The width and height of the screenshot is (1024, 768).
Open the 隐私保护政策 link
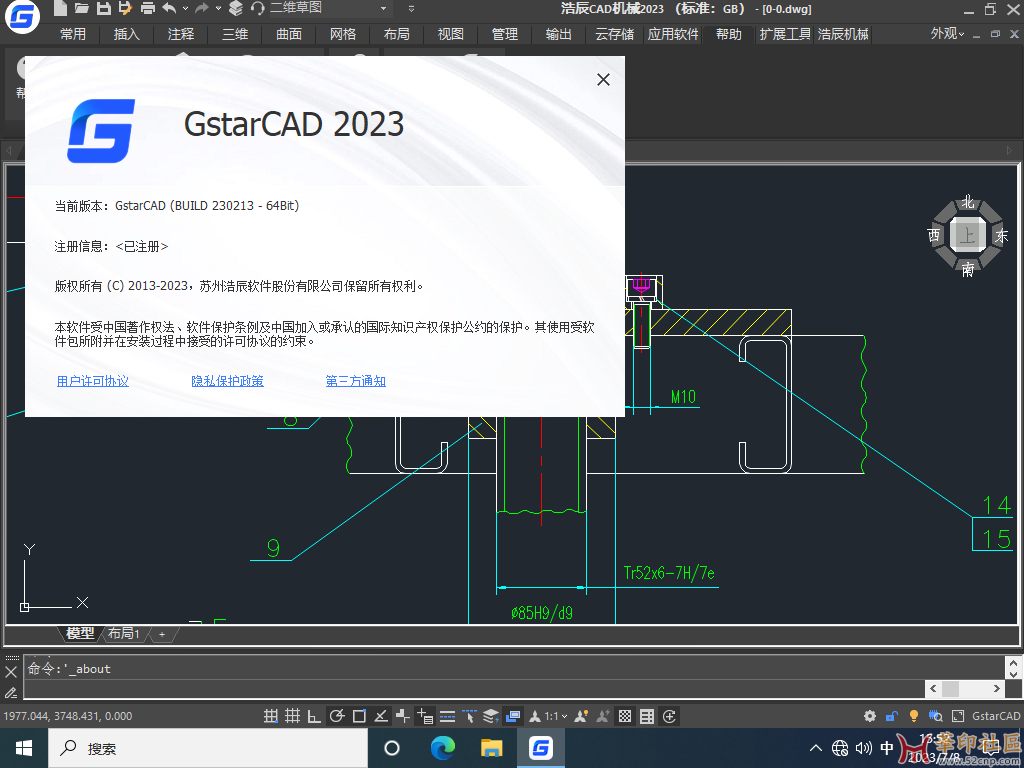[227, 381]
